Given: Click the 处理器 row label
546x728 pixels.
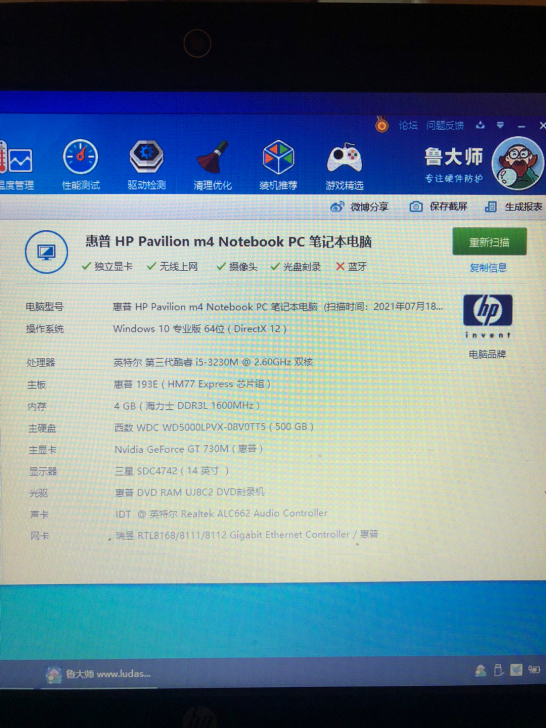Looking at the screenshot, I should [x=41, y=363].
